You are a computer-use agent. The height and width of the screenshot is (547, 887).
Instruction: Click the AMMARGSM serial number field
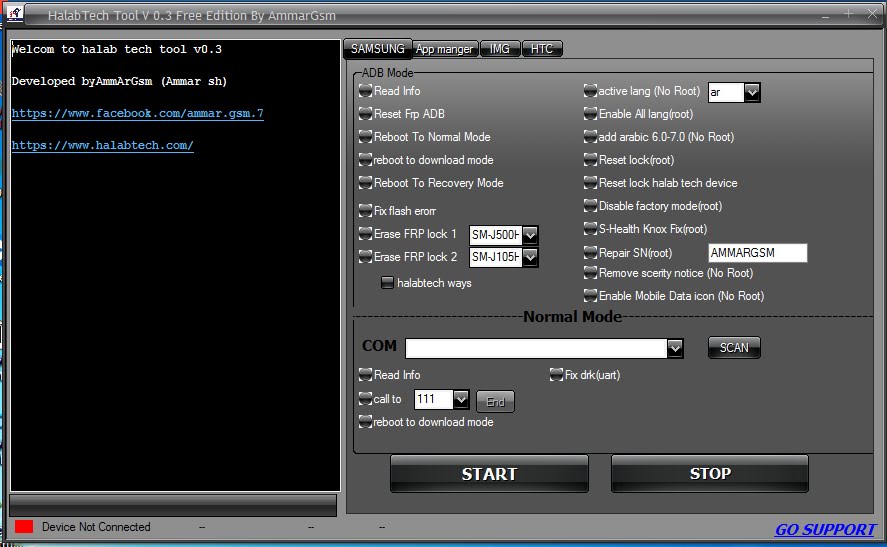[x=757, y=253]
